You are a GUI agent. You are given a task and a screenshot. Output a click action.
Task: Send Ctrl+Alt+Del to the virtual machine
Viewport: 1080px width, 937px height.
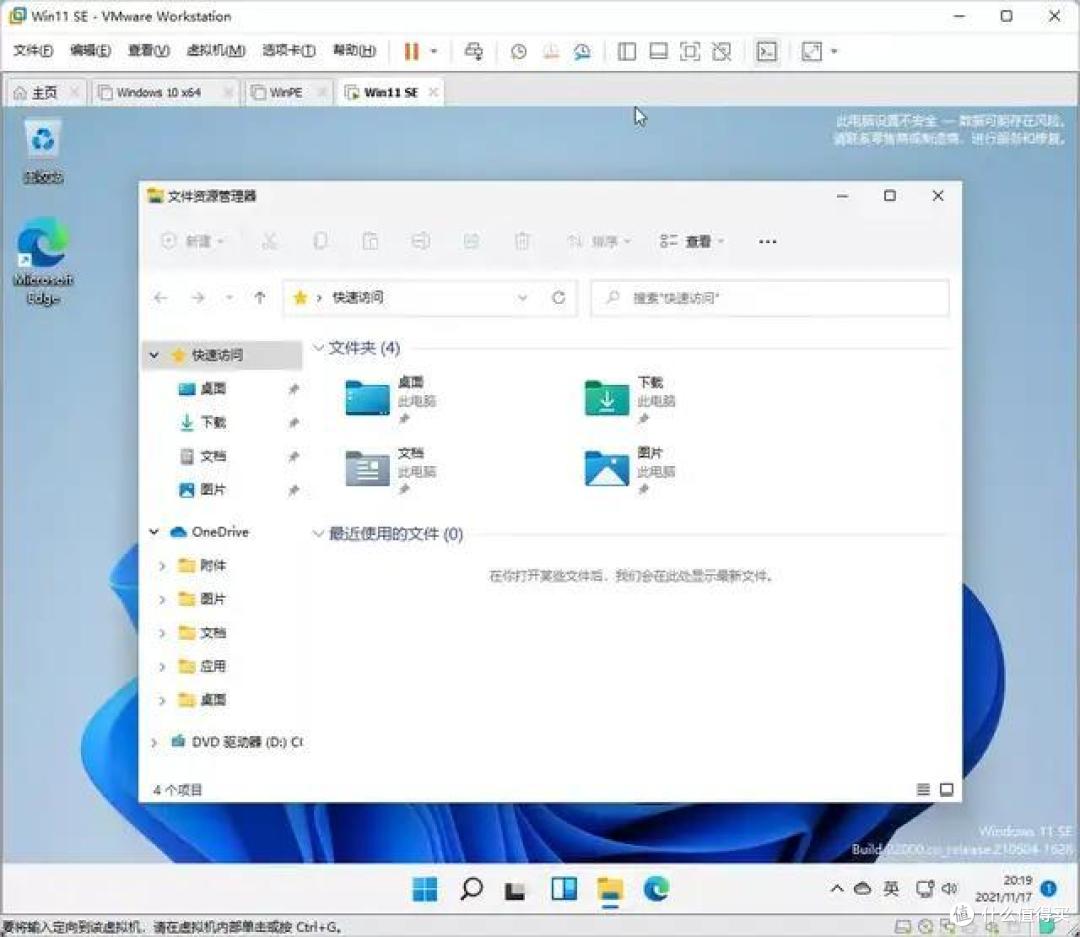(473, 51)
